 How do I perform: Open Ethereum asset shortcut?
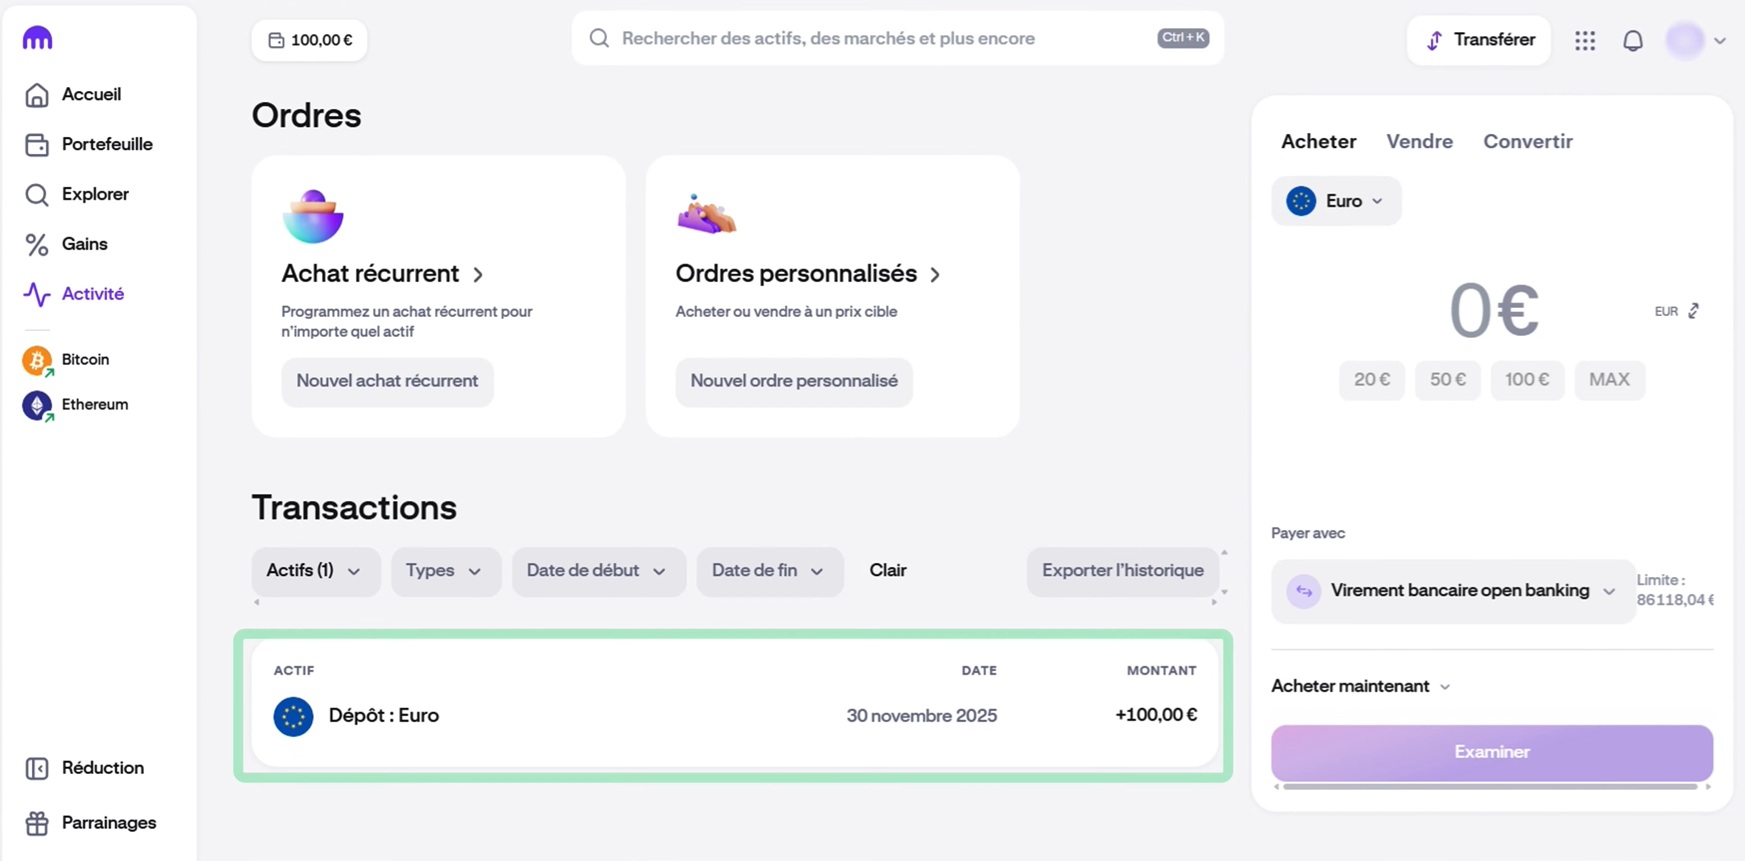click(76, 405)
